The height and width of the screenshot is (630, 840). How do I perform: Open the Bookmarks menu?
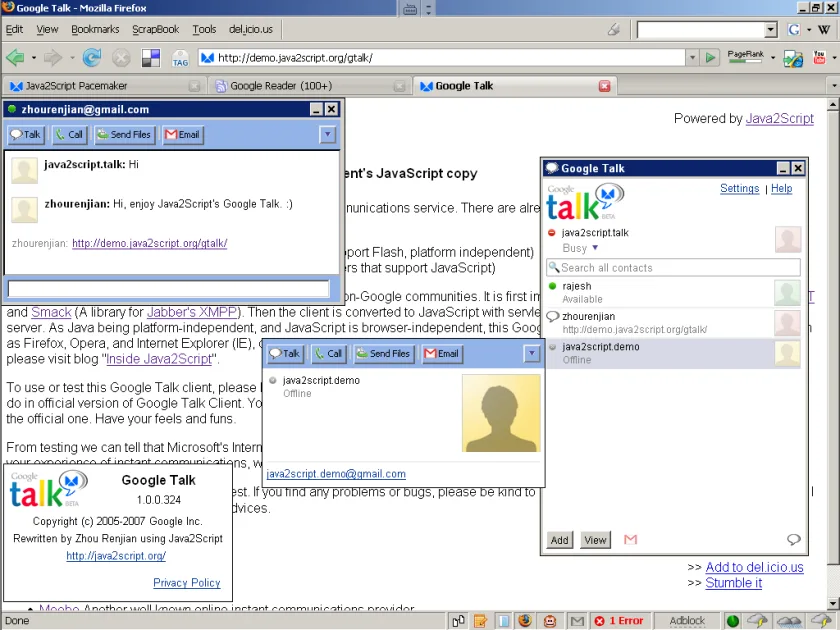pyautogui.click(x=95, y=29)
